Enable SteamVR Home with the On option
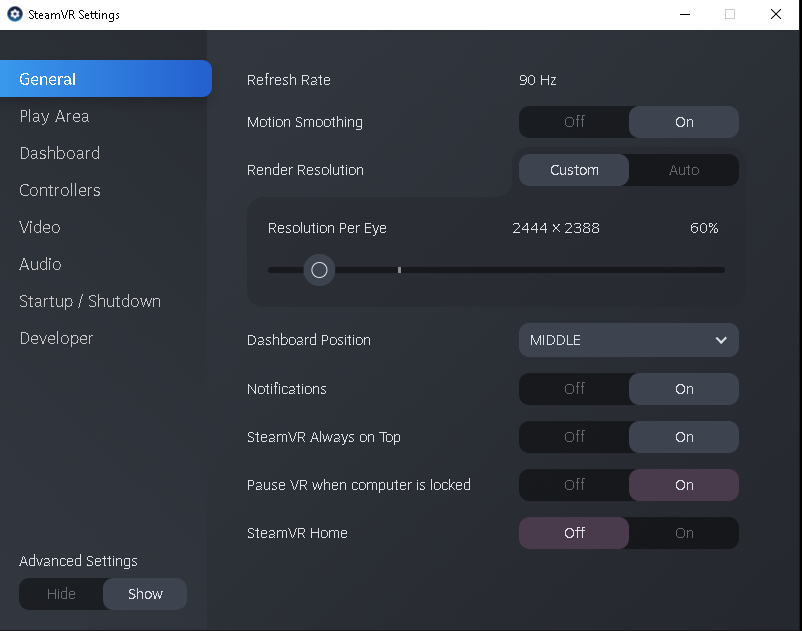802x631 pixels. [x=684, y=533]
